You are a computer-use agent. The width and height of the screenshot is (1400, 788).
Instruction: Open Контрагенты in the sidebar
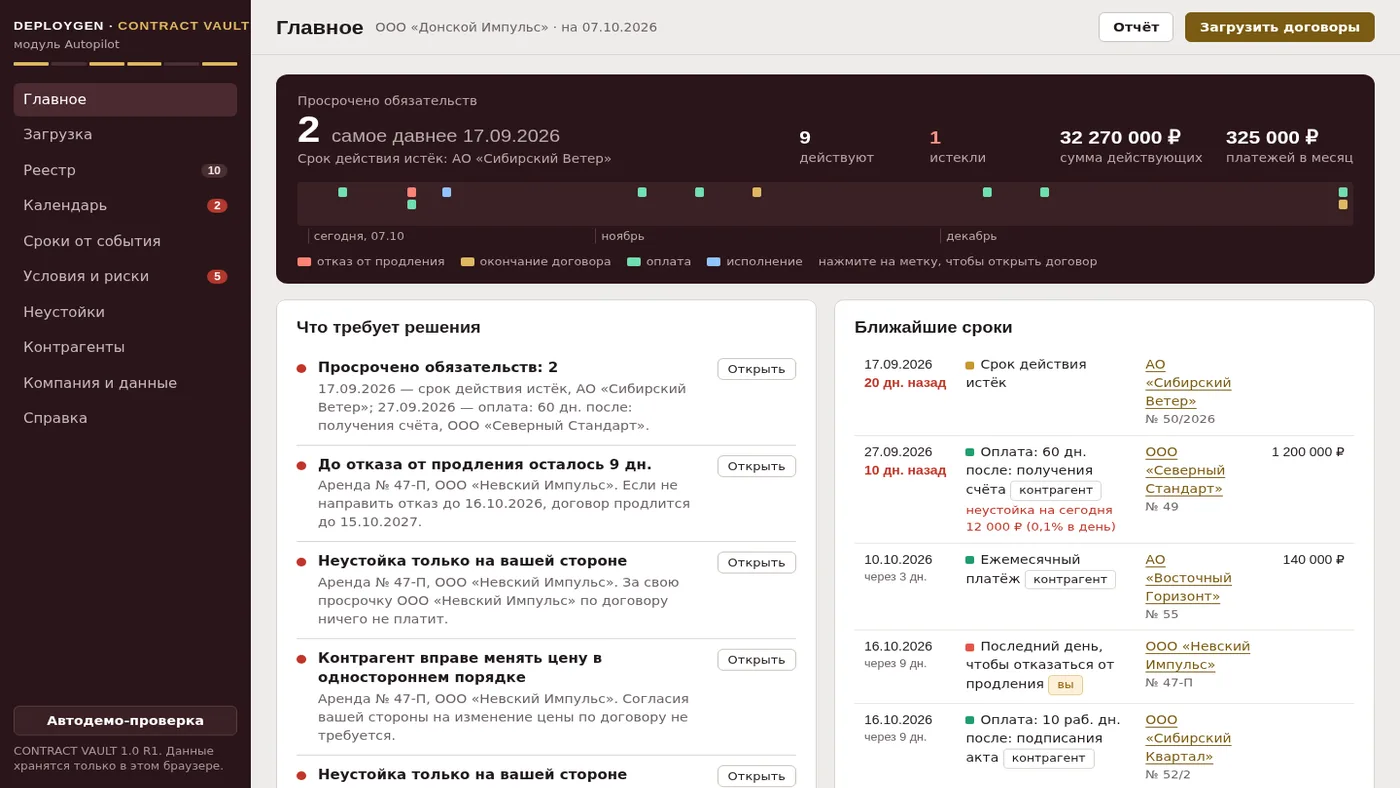click(125, 347)
